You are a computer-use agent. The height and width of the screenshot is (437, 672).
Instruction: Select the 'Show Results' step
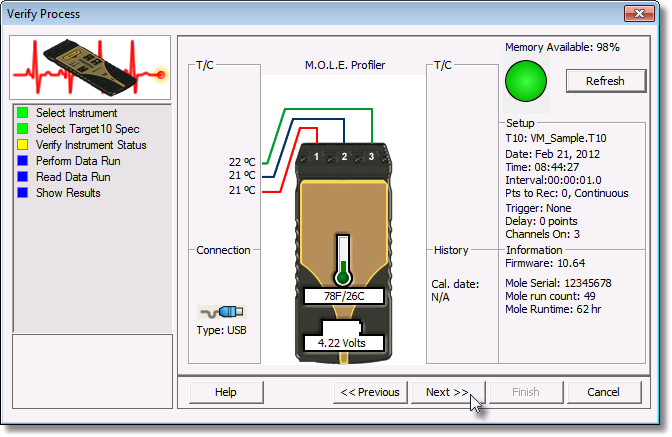[68, 193]
